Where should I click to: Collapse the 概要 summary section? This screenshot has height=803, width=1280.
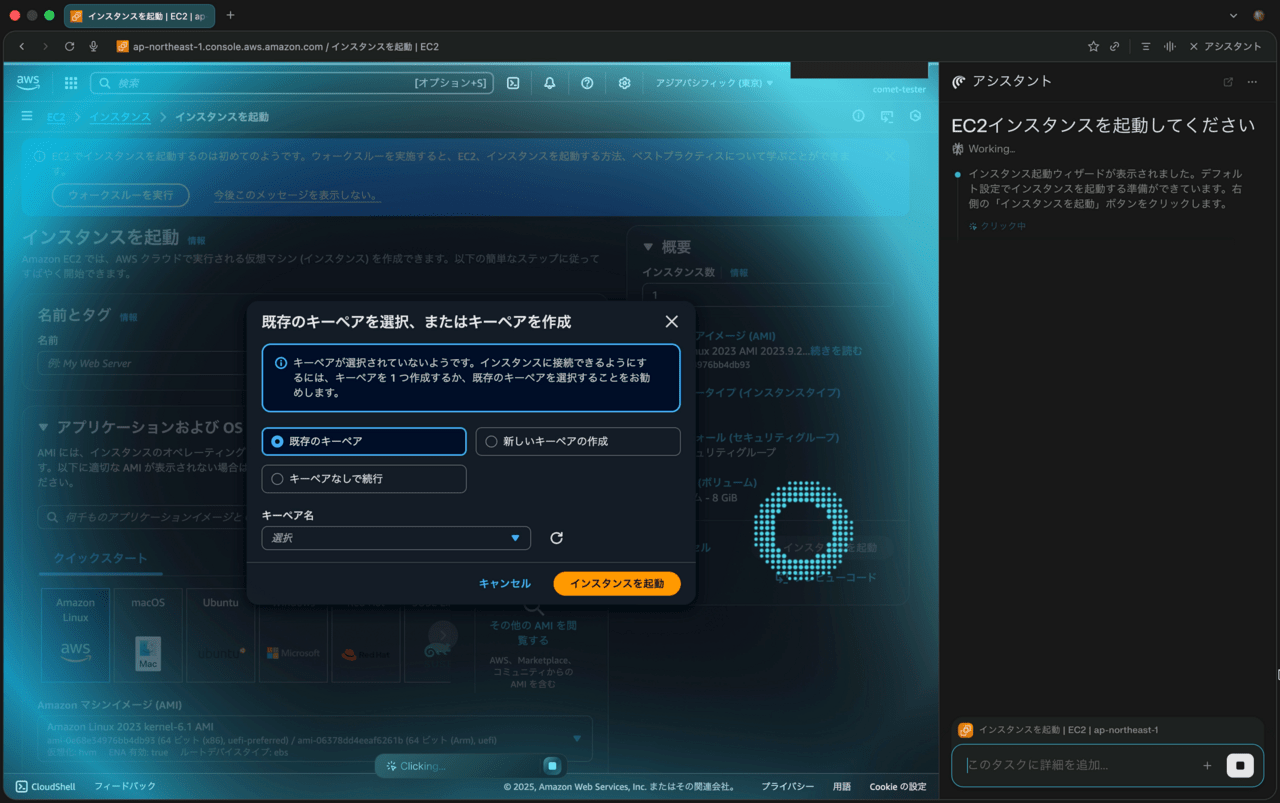(x=648, y=247)
